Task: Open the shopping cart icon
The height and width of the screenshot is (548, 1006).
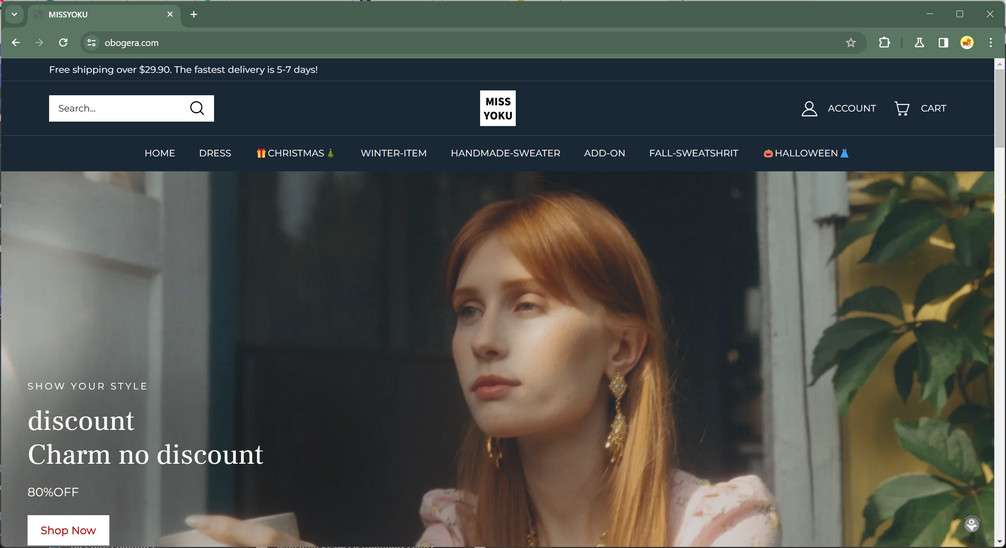Action: pos(902,108)
